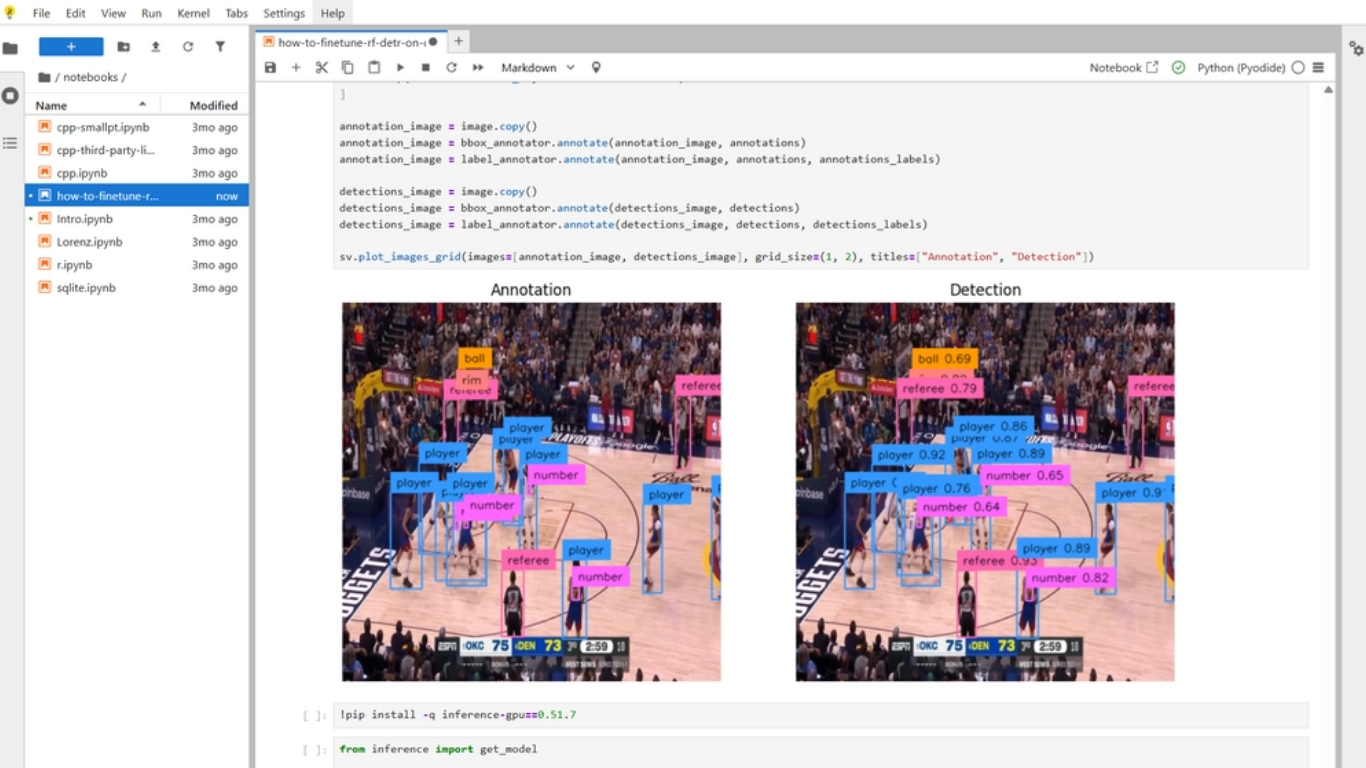Click the save notebook icon
This screenshot has height=768, width=1366.
coord(269,67)
